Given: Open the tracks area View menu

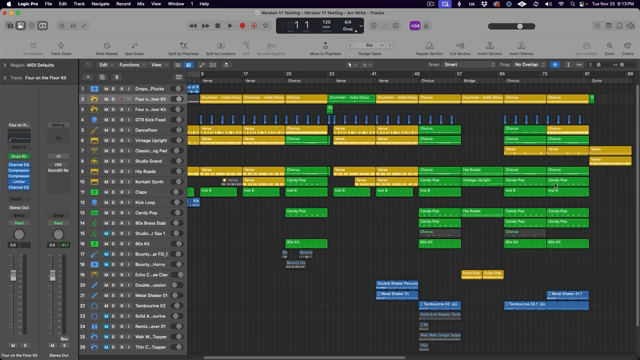Looking at the screenshot, I should tap(159, 65).
